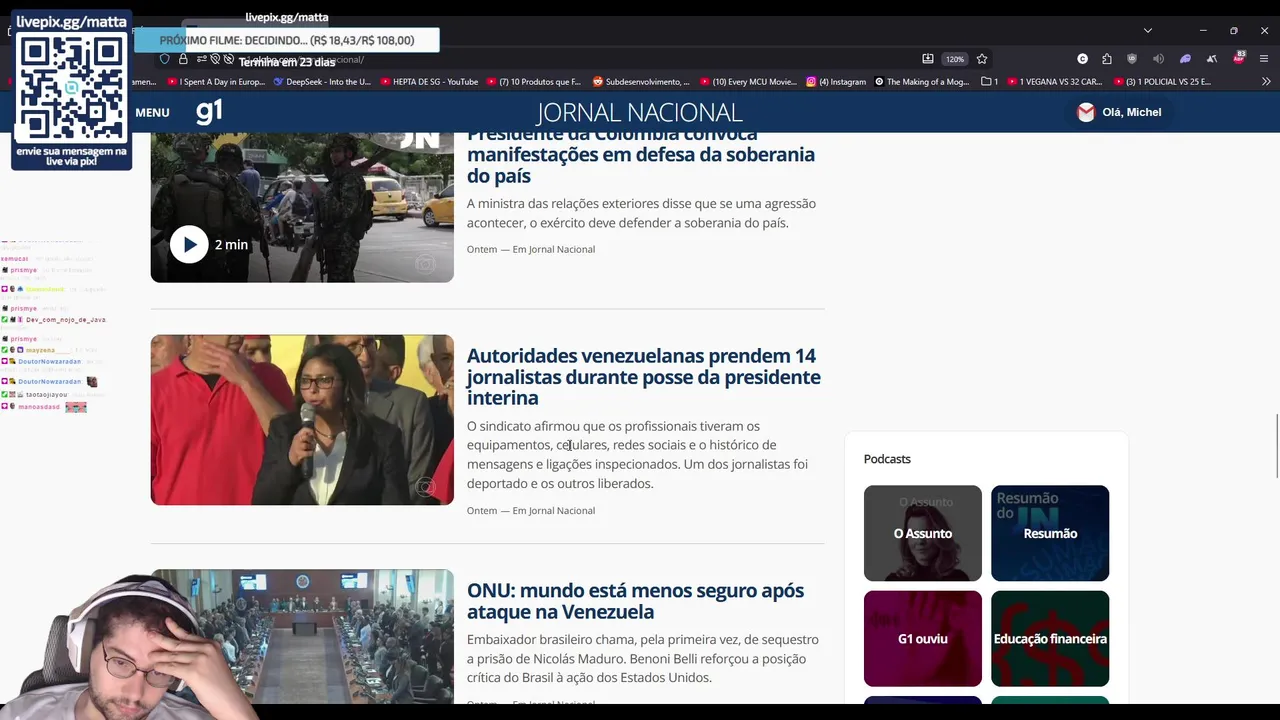Image resolution: width=1280 pixels, height=720 pixels.
Task: Open the 1 VEGANA VS 32 CAR... bookmark
Action: click(1054, 82)
